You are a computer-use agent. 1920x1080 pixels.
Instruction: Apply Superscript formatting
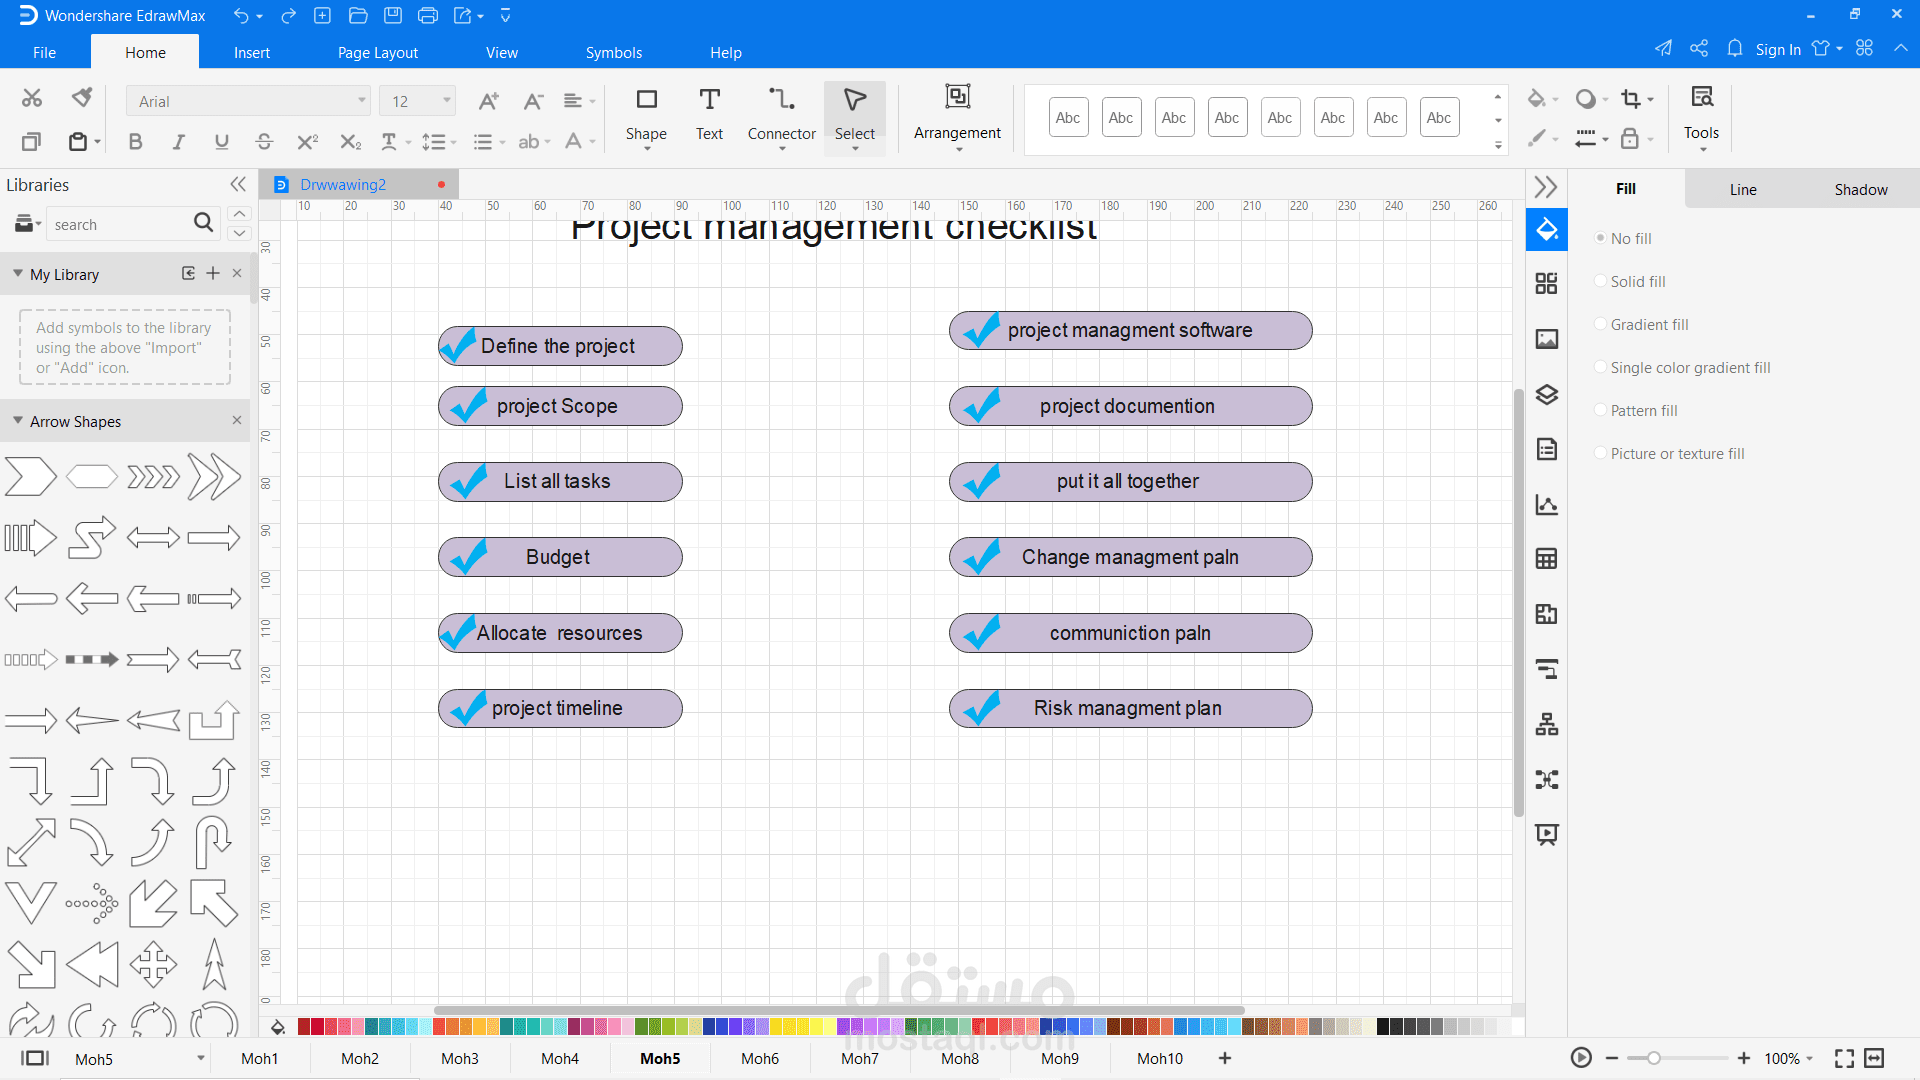307,142
